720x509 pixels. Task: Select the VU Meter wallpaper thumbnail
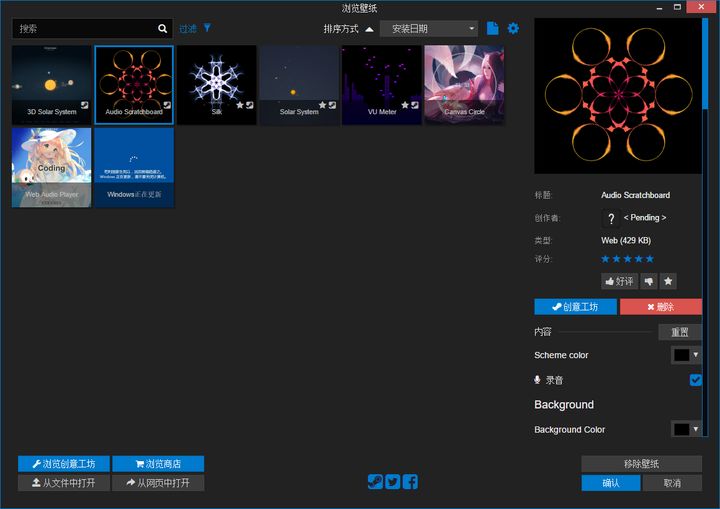tap(382, 85)
